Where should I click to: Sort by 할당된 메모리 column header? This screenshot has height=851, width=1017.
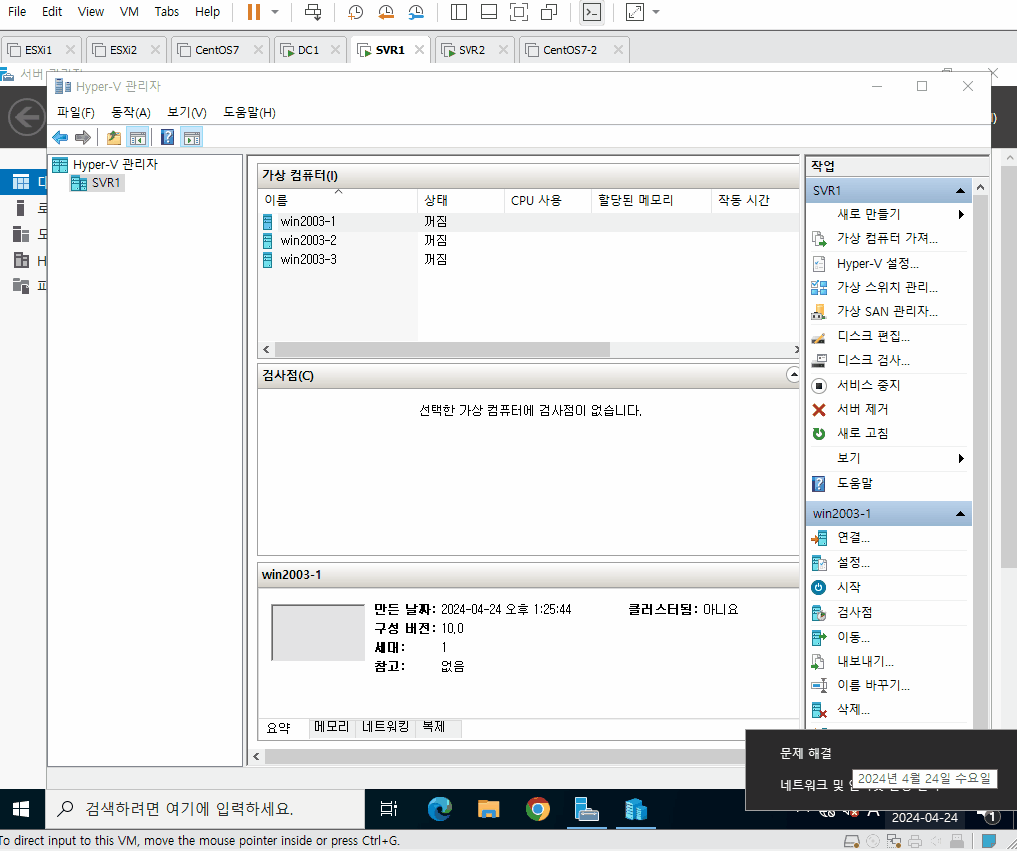tap(651, 200)
